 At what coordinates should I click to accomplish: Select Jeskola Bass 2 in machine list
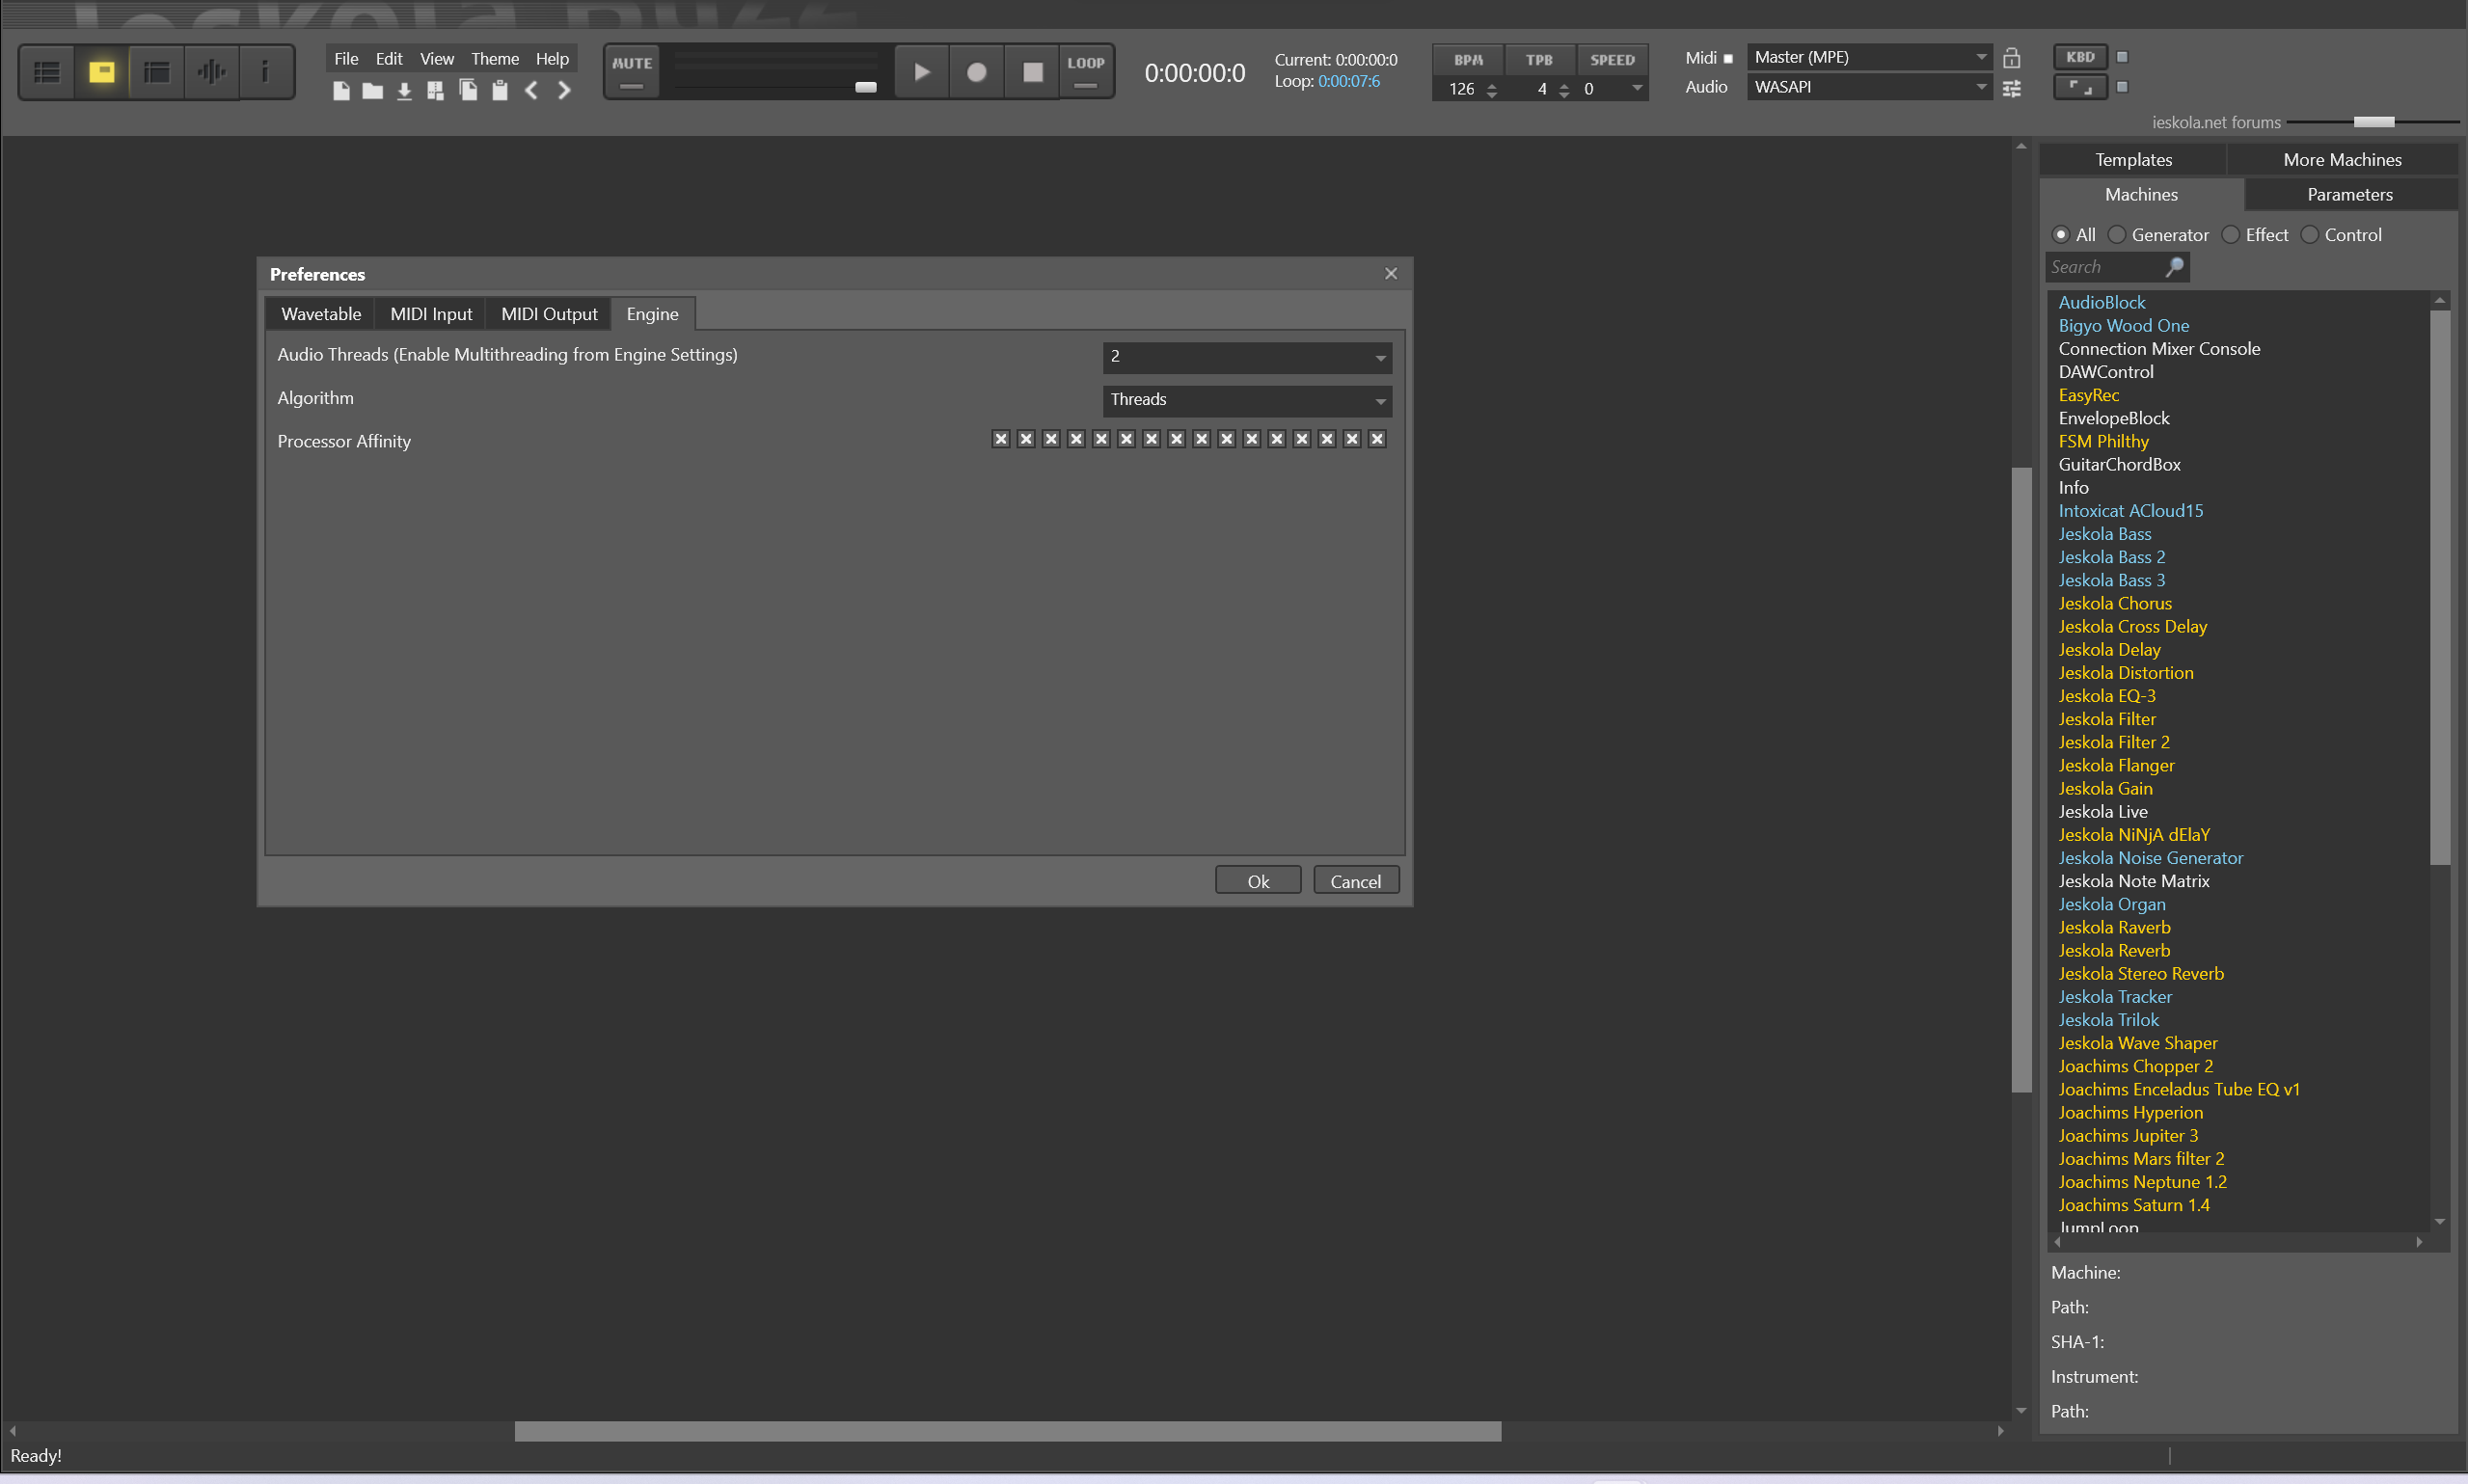2111,557
